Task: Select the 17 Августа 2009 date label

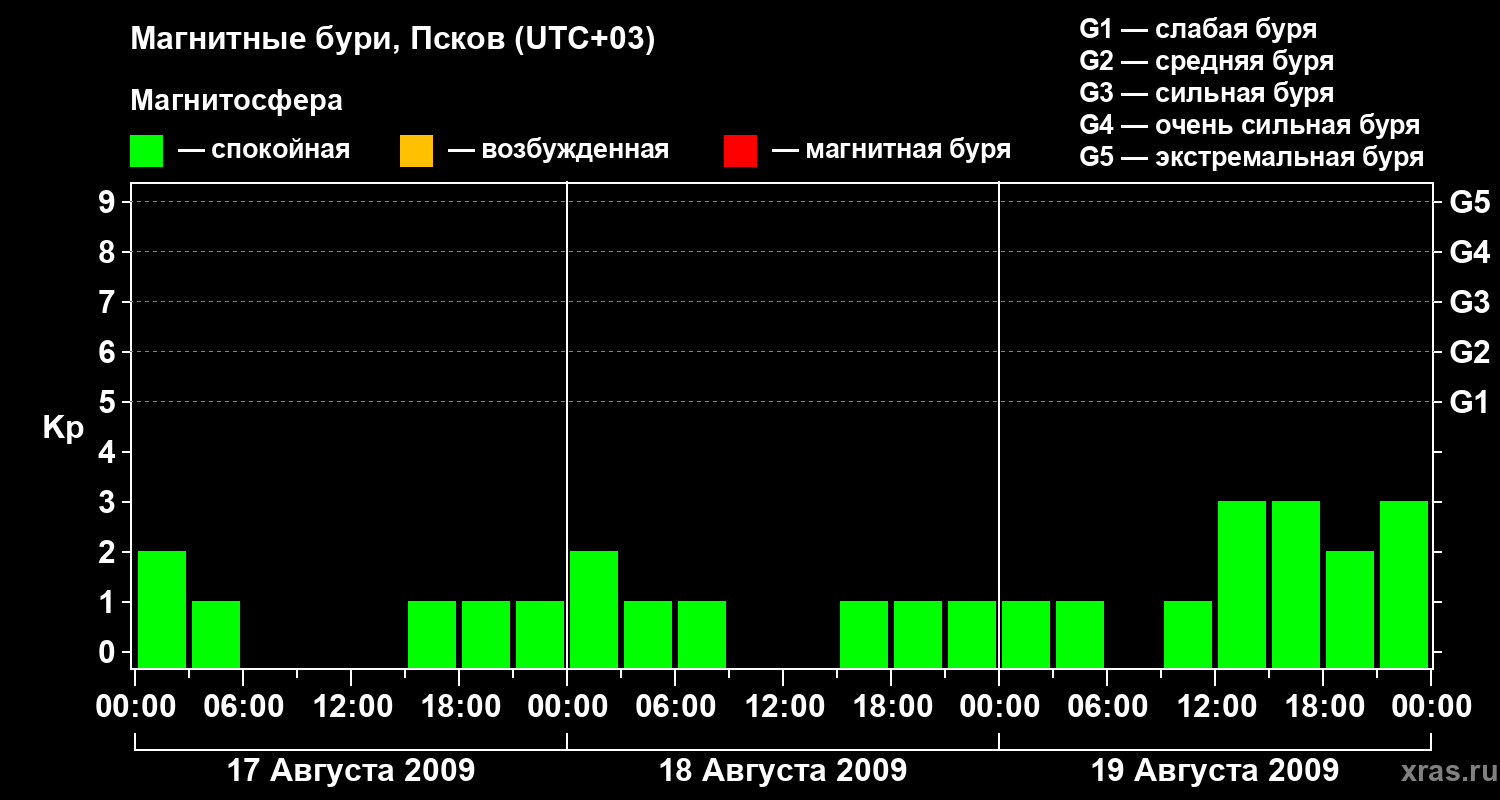Action: (x=351, y=770)
